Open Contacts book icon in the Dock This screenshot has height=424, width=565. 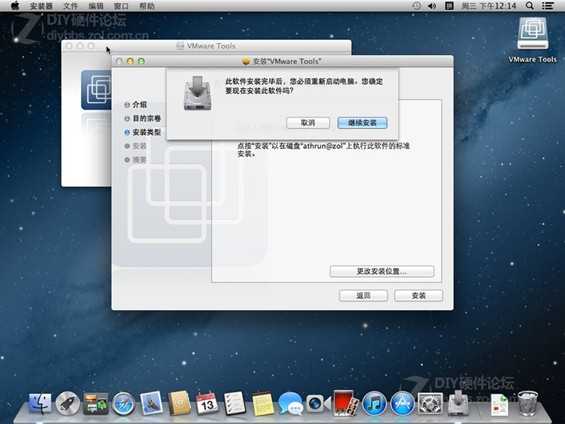point(179,403)
